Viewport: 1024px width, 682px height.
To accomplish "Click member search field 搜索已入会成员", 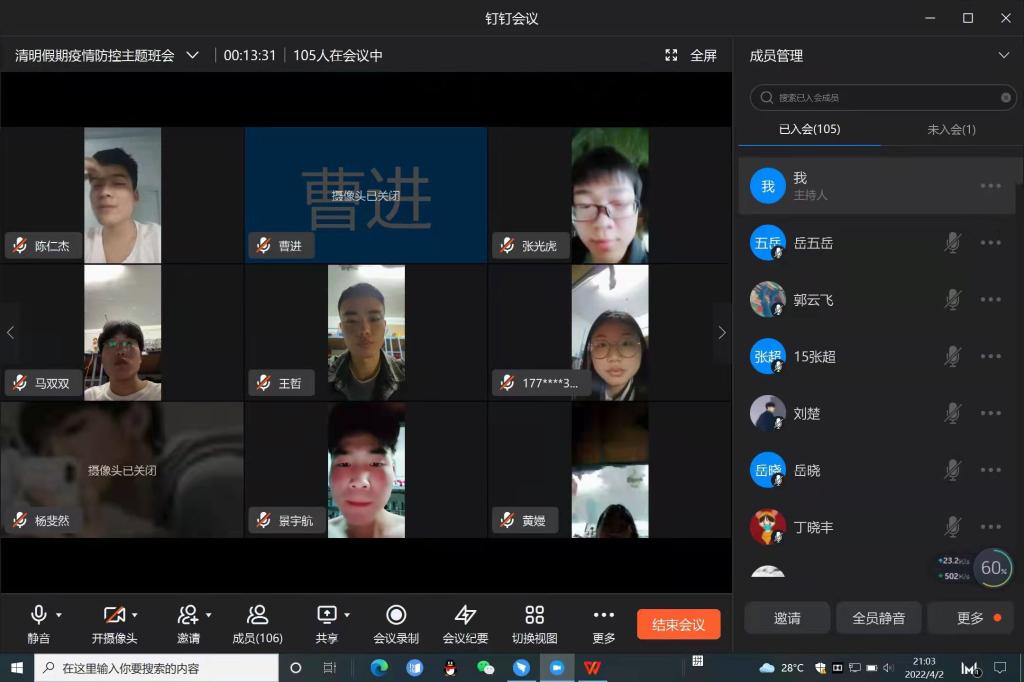I will coord(882,98).
